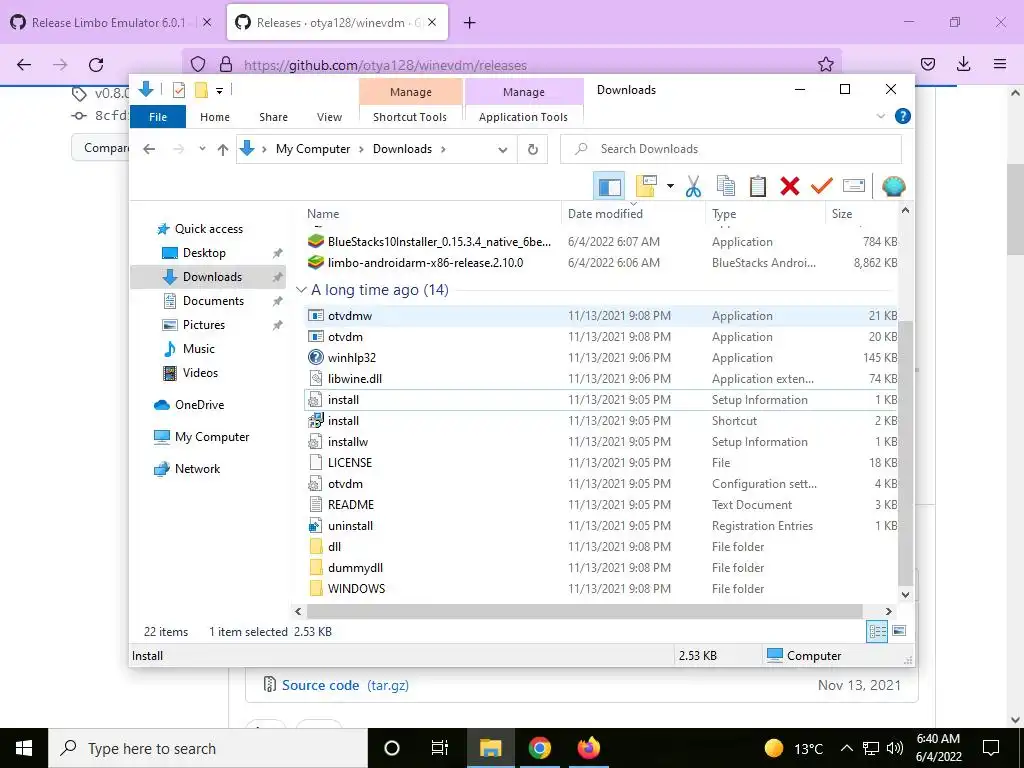Open the Share ribbon tab

coord(273,117)
